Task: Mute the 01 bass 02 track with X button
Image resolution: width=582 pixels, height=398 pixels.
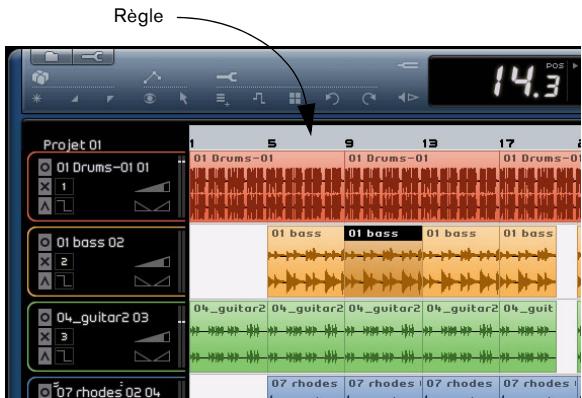Action: tap(45, 261)
